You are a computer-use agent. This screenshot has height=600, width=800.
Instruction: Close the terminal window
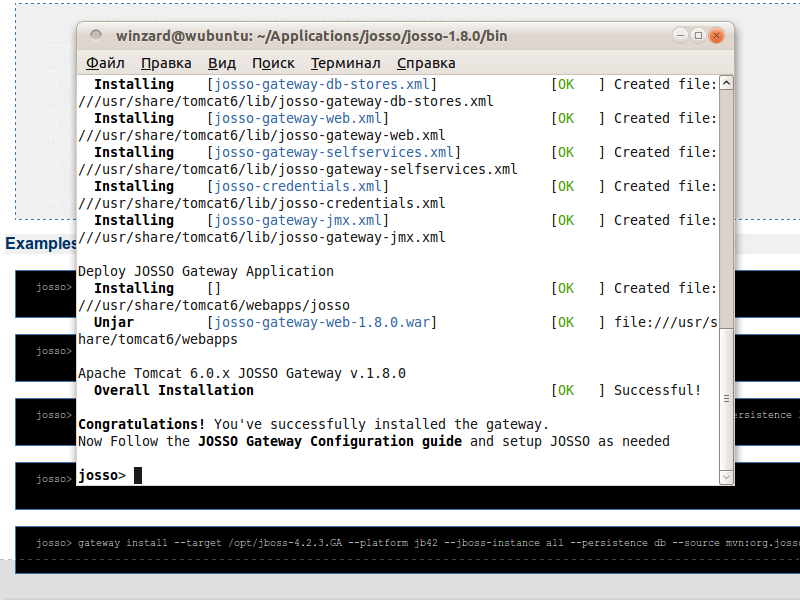[717, 36]
